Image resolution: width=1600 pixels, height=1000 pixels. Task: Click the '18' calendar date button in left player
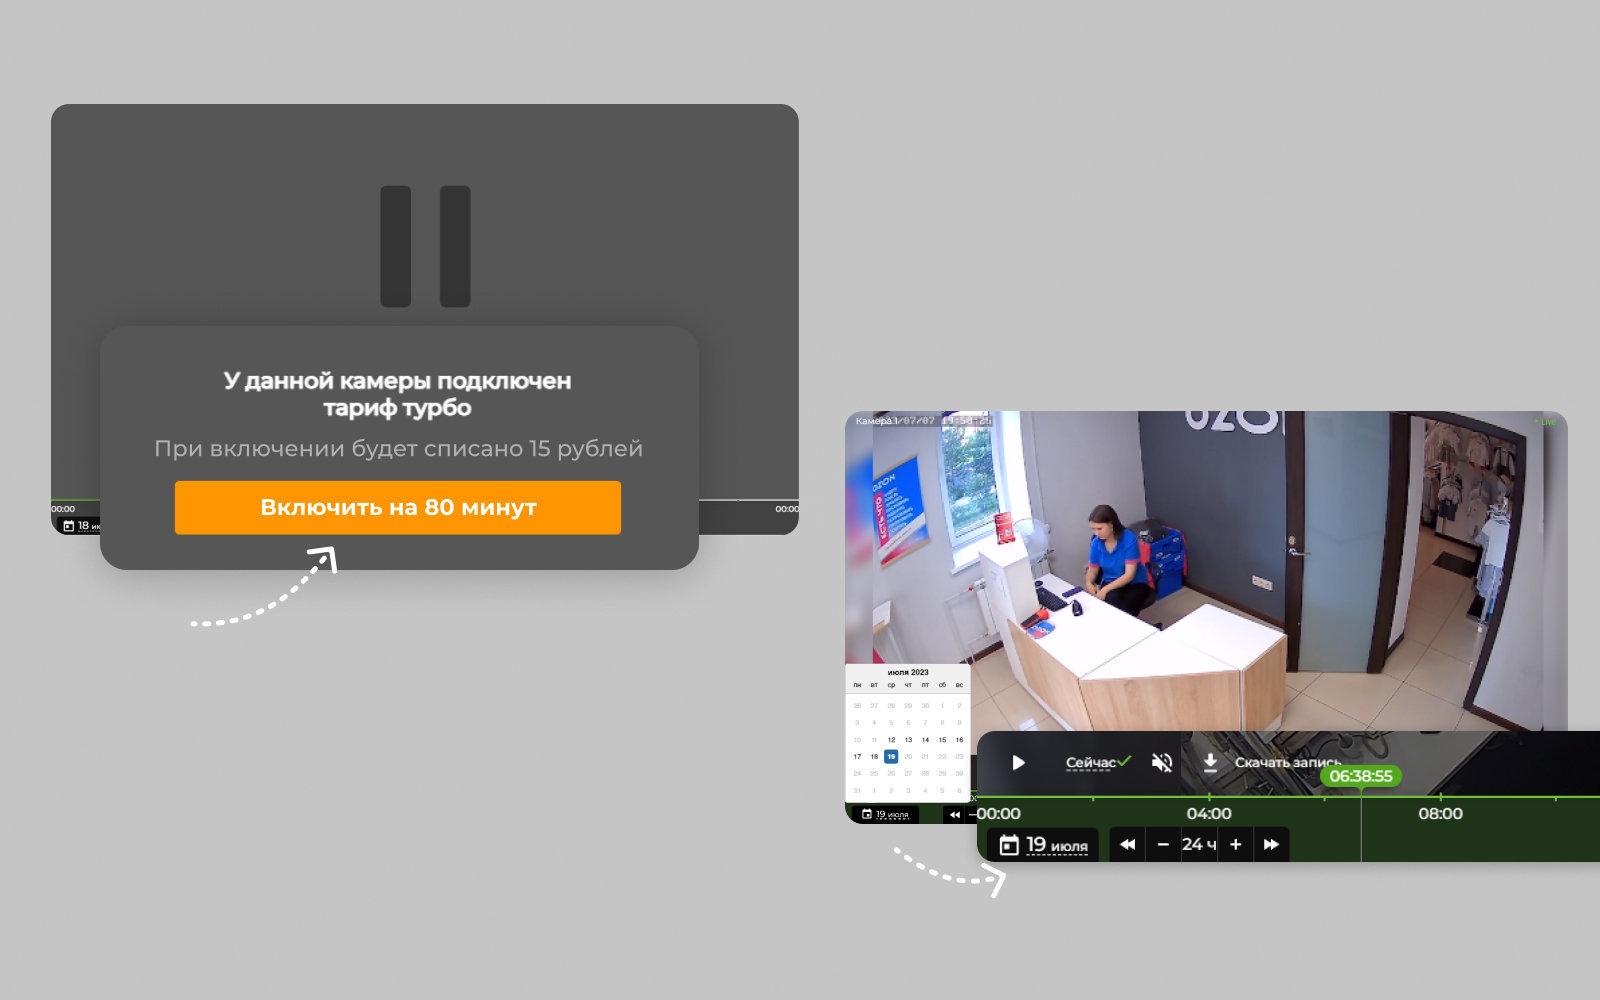pyautogui.click(x=80, y=526)
